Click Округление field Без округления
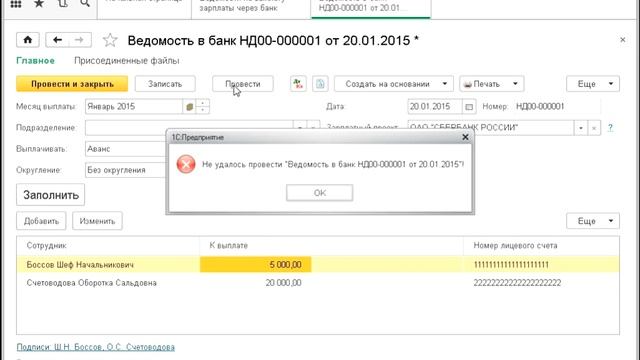 (x=126, y=170)
